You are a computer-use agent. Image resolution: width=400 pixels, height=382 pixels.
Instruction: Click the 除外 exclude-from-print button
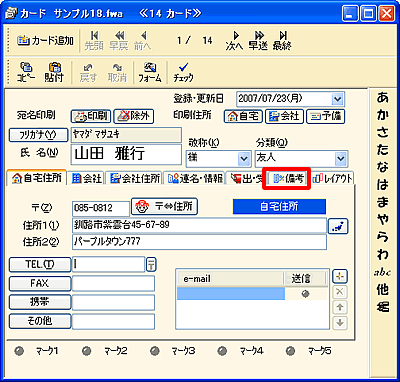coord(133,116)
